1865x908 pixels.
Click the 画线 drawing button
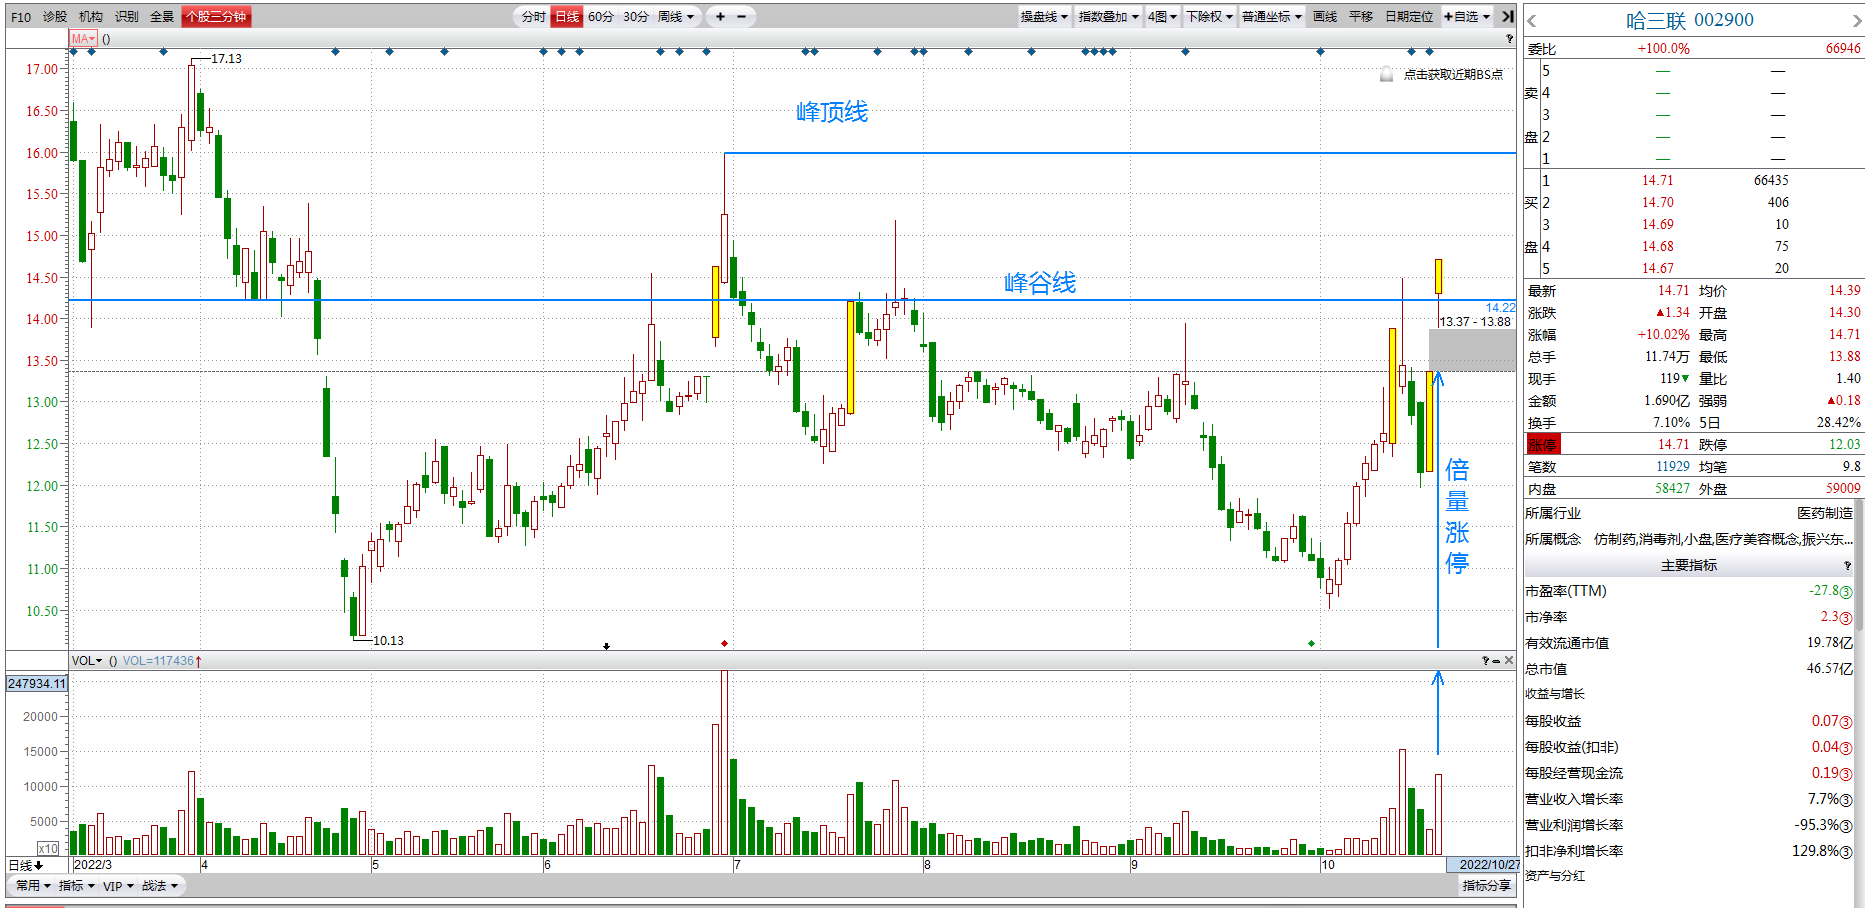[1325, 17]
